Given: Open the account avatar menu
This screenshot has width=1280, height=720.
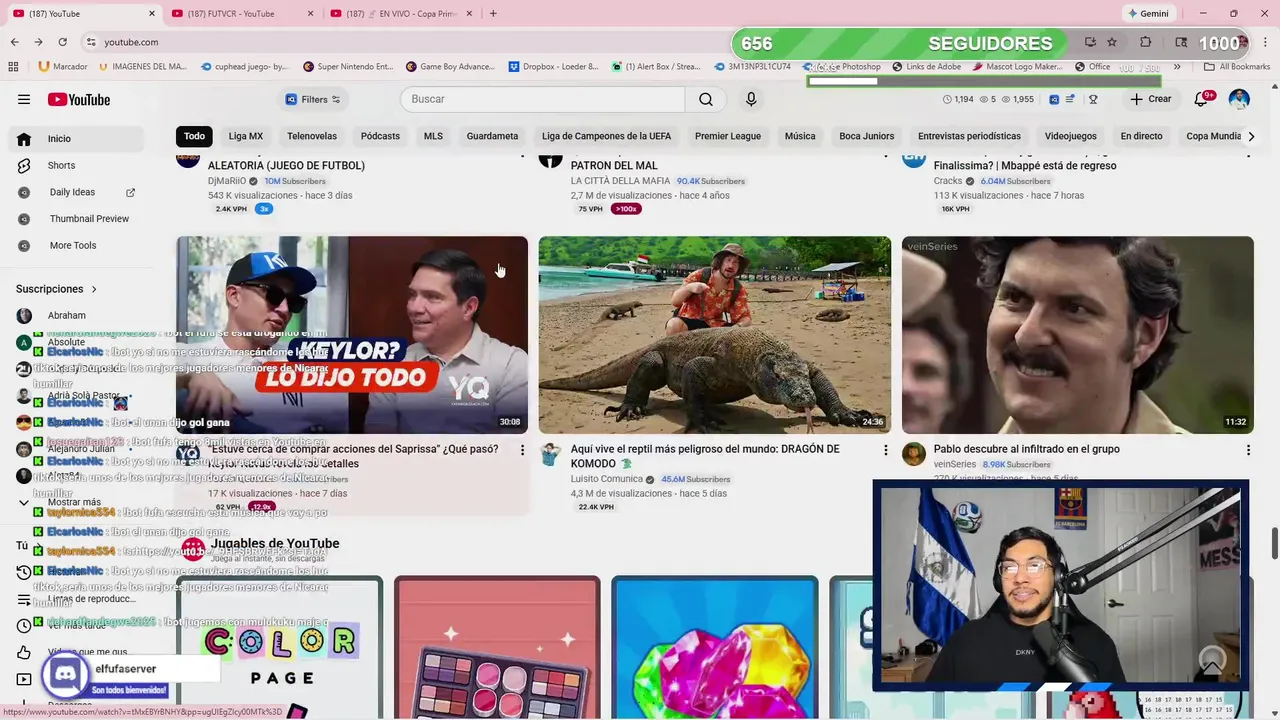Looking at the screenshot, I should 1239,99.
